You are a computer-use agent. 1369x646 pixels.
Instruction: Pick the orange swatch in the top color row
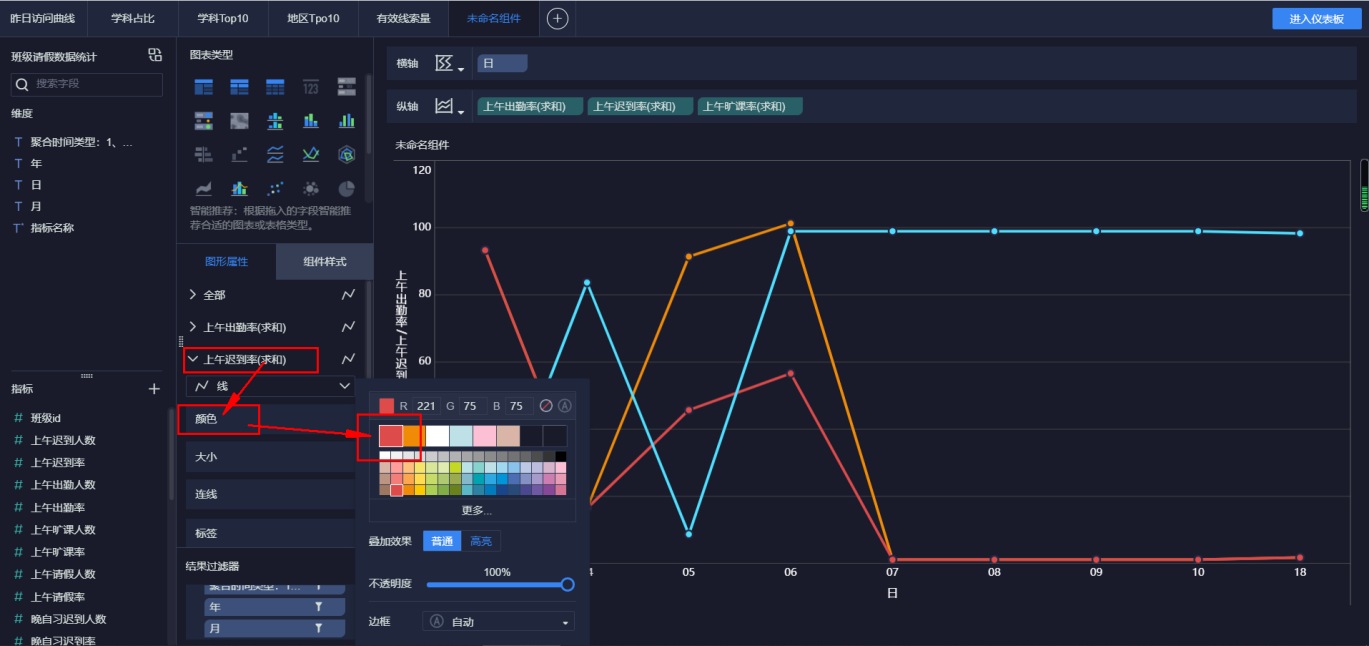pos(412,436)
